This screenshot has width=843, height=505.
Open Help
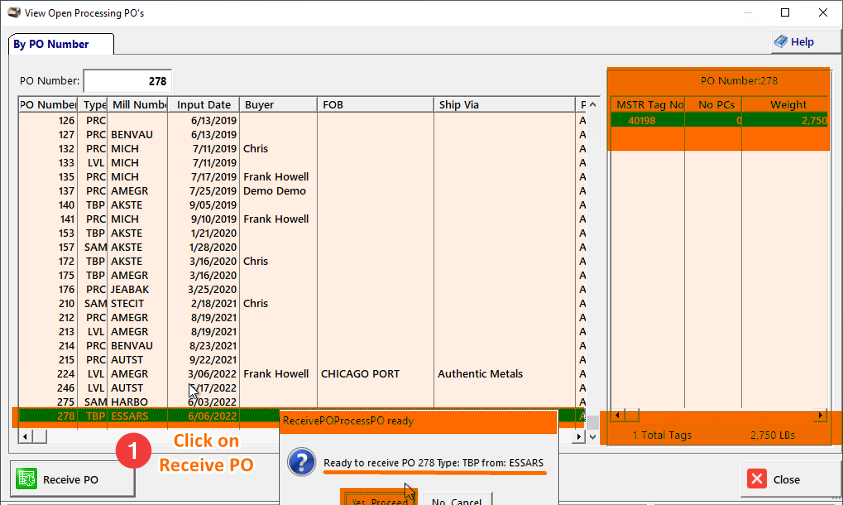click(x=804, y=41)
